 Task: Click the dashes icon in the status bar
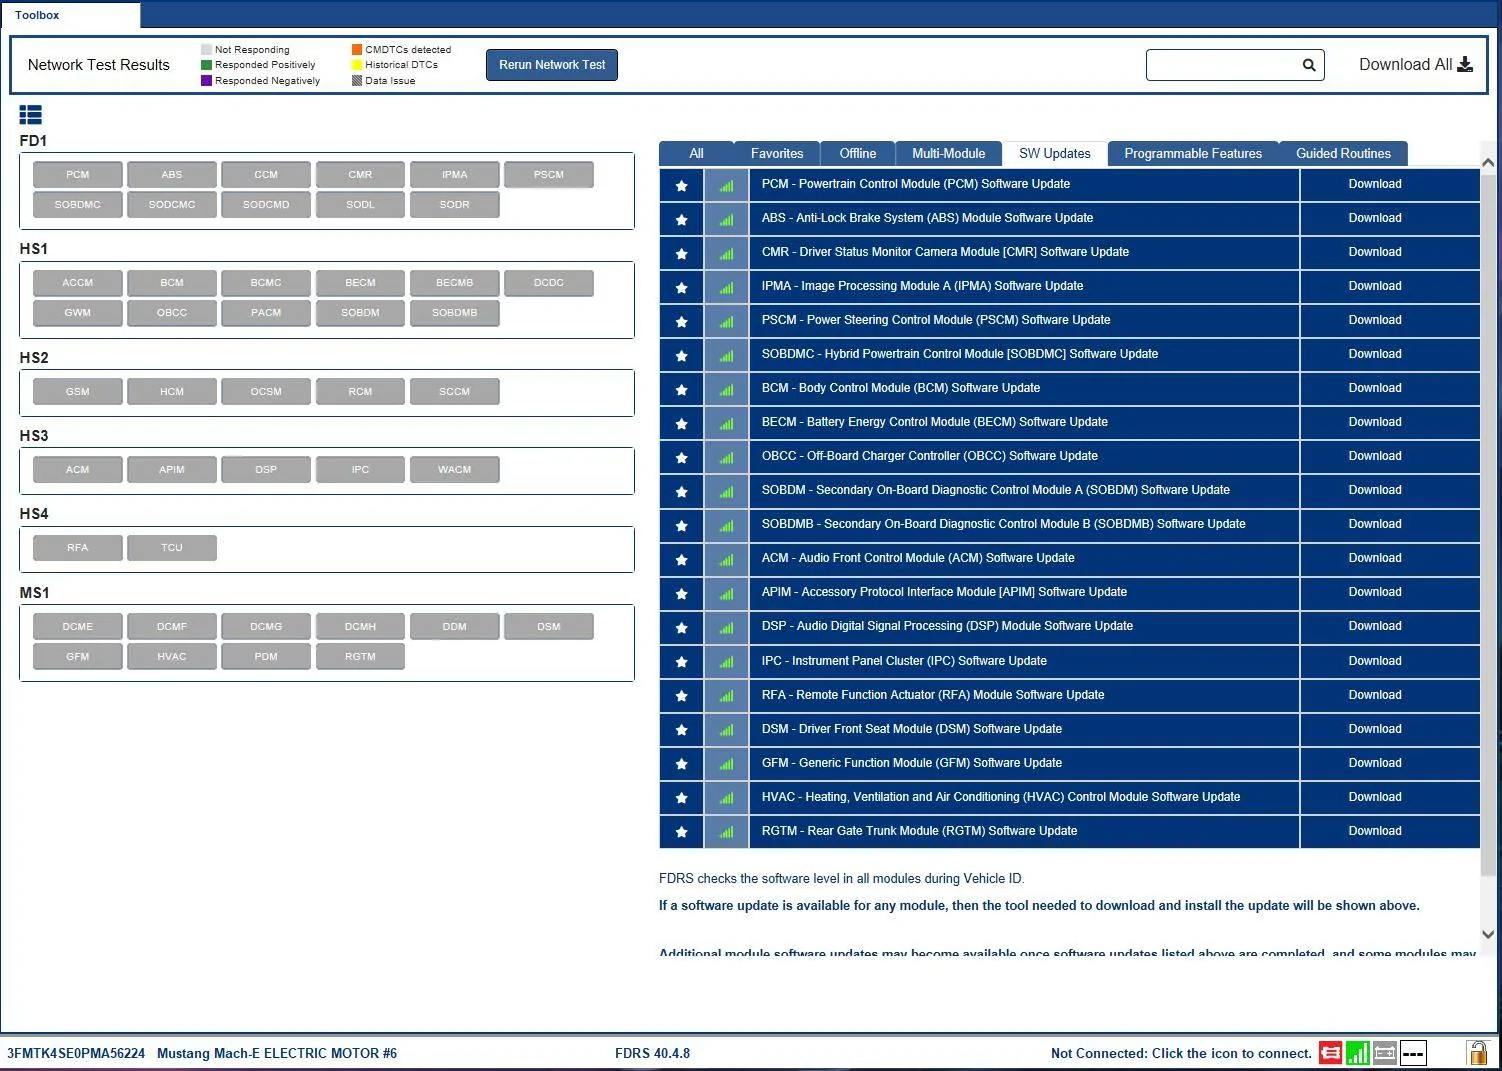[x=1413, y=1053]
